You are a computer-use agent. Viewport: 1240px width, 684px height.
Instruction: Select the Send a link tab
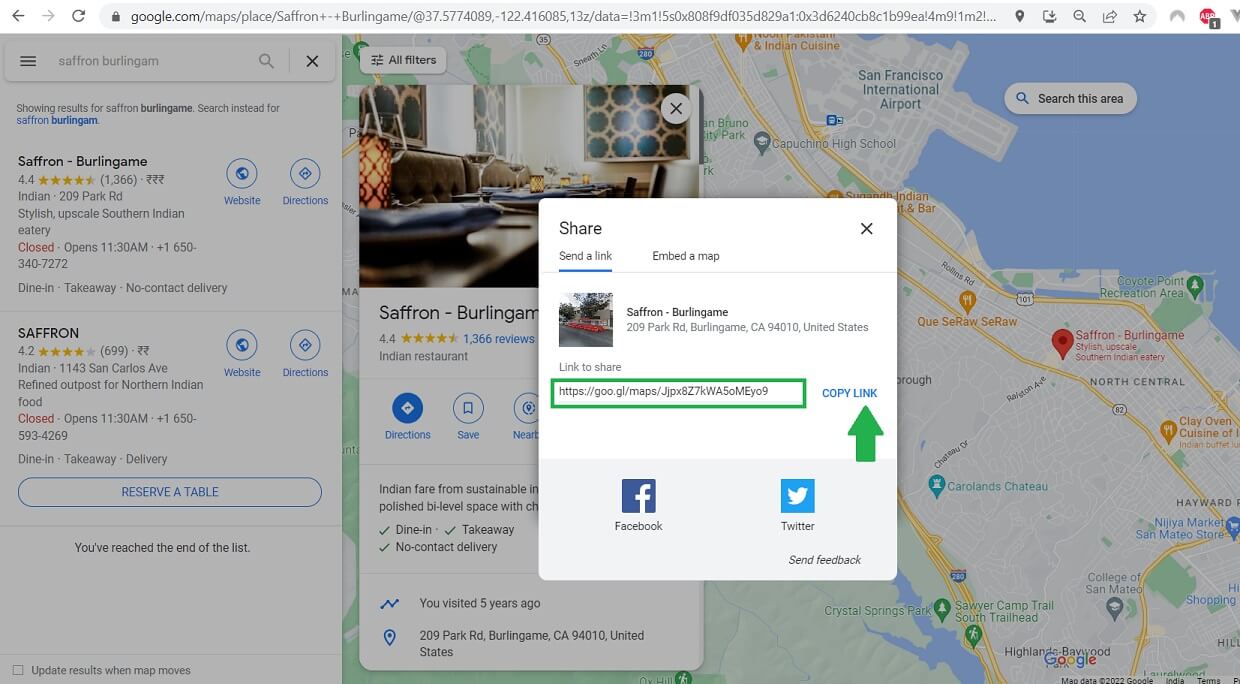[x=585, y=256]
